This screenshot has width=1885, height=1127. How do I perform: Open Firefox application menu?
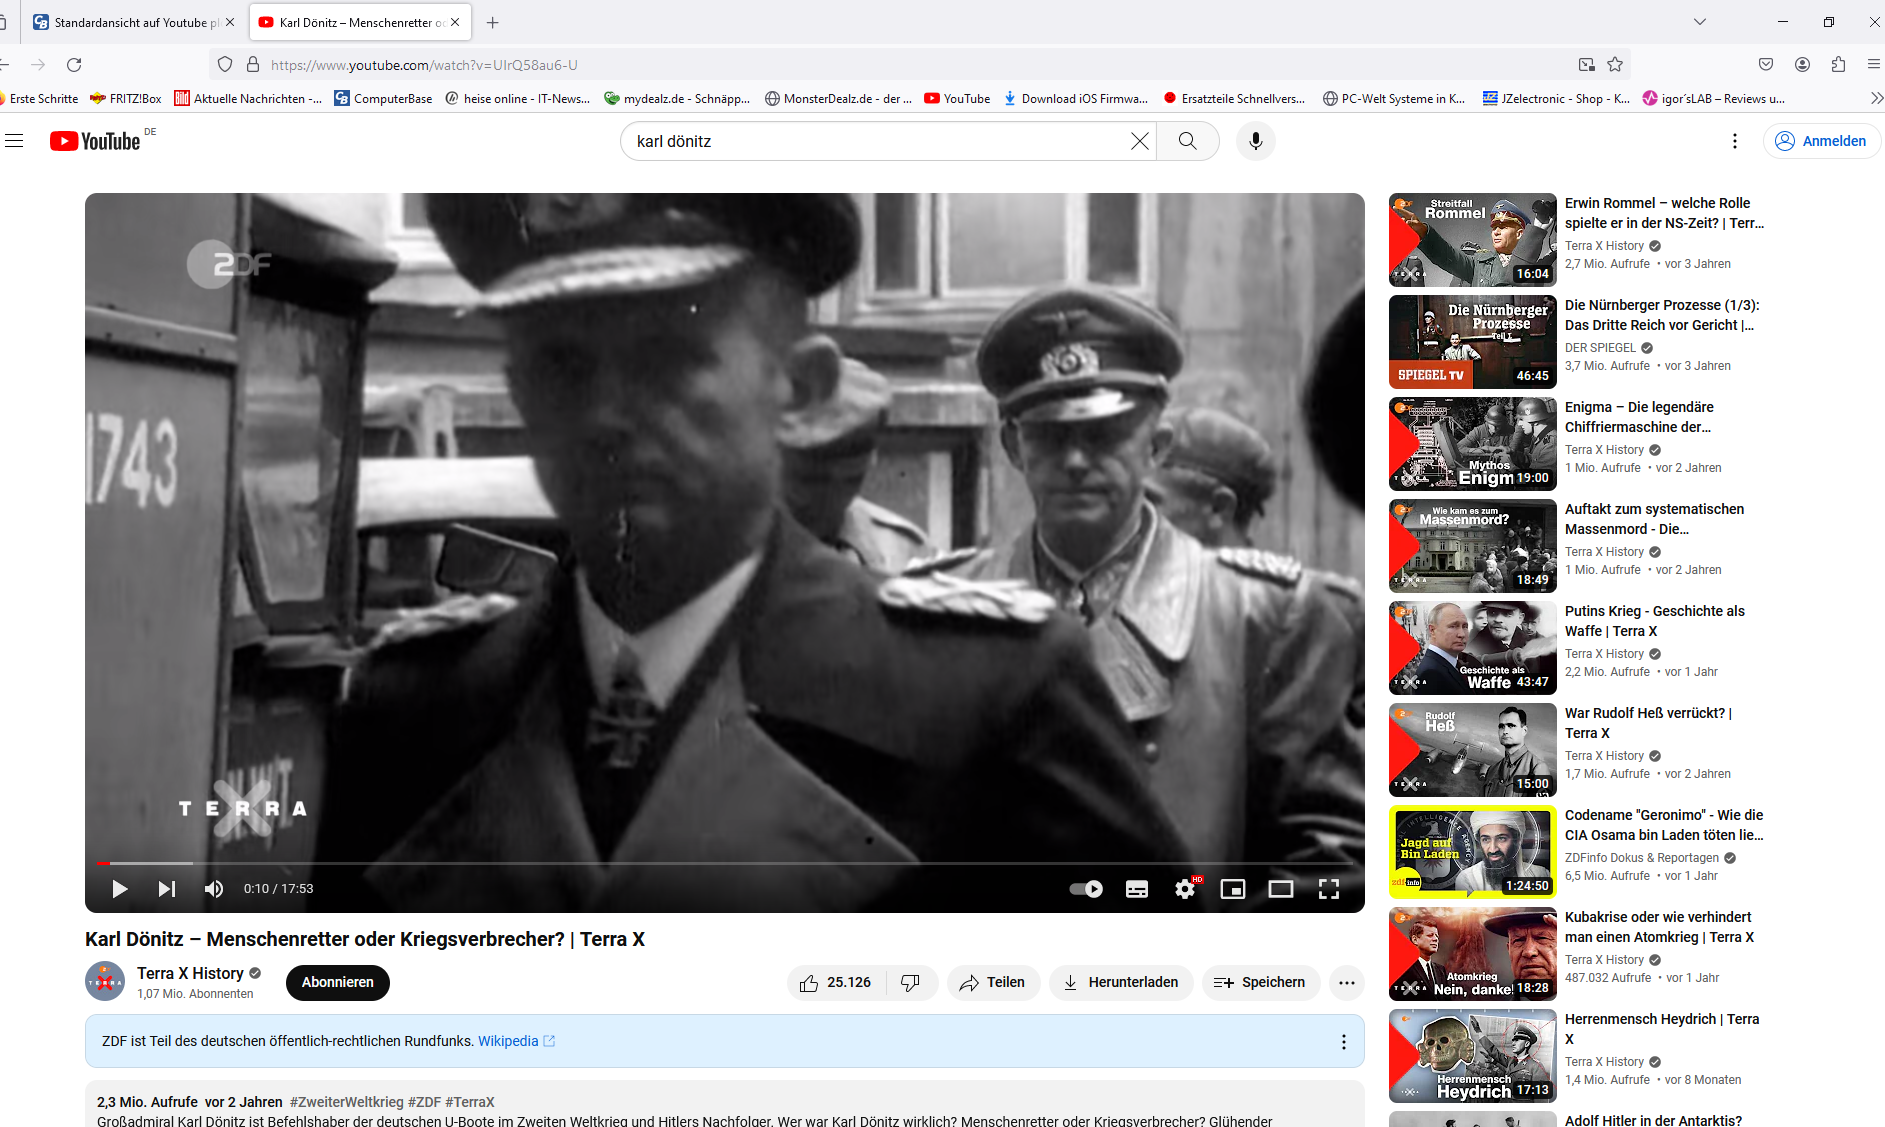click(1873, 65)
